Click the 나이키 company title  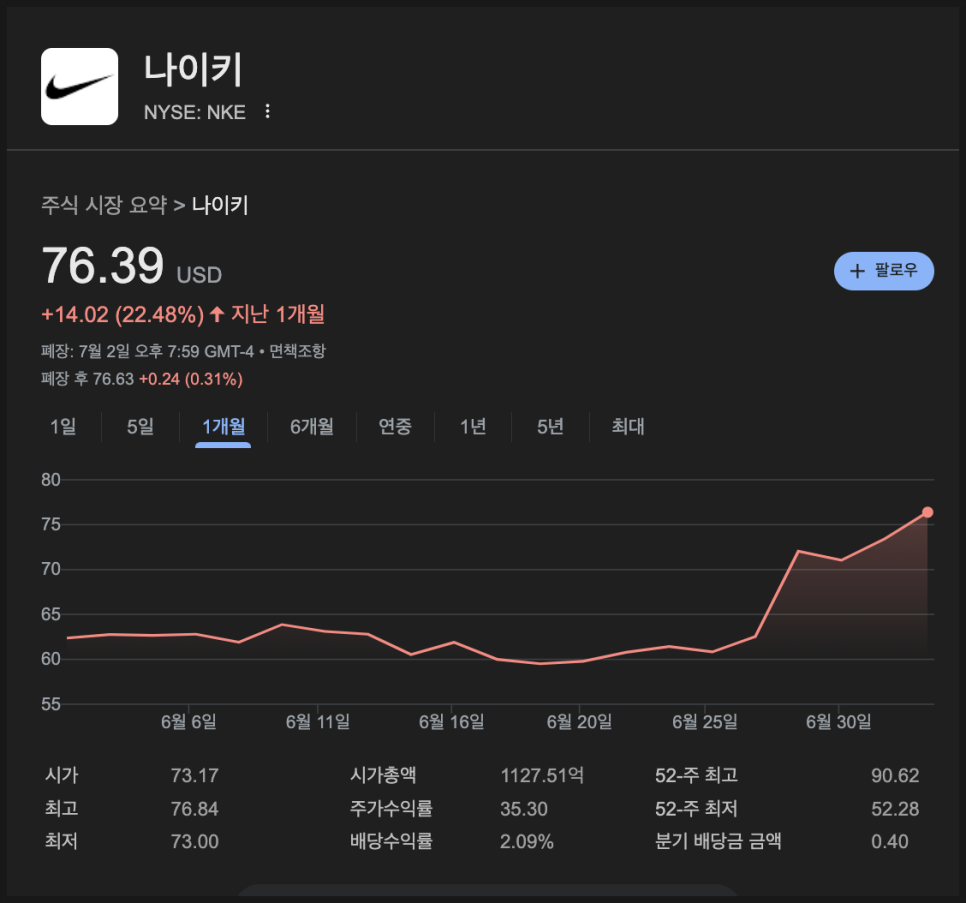193,69
